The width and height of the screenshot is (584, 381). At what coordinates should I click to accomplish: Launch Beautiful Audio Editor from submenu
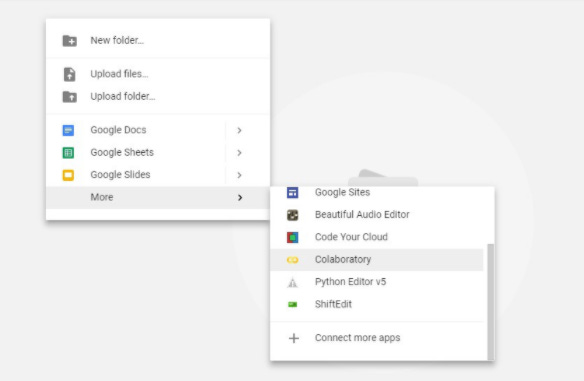pos(377,215)
